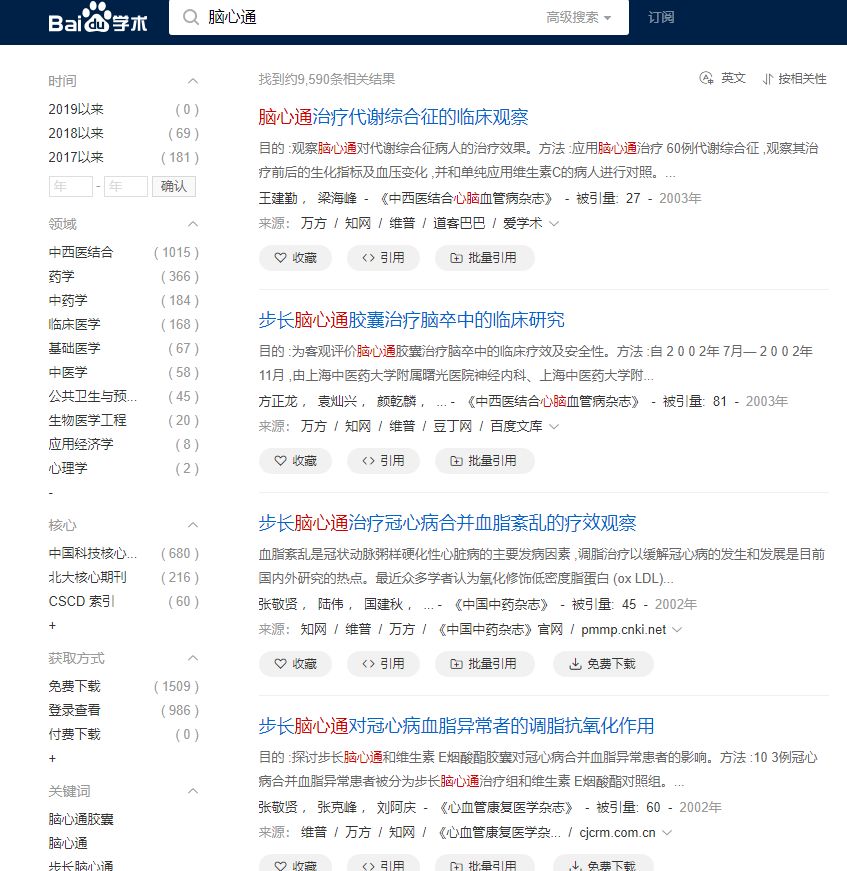This screenshot has height=871, width=847.
Task: Open title 脑心通治疗代谢综合征的临床观察
Action: (393, 117)
